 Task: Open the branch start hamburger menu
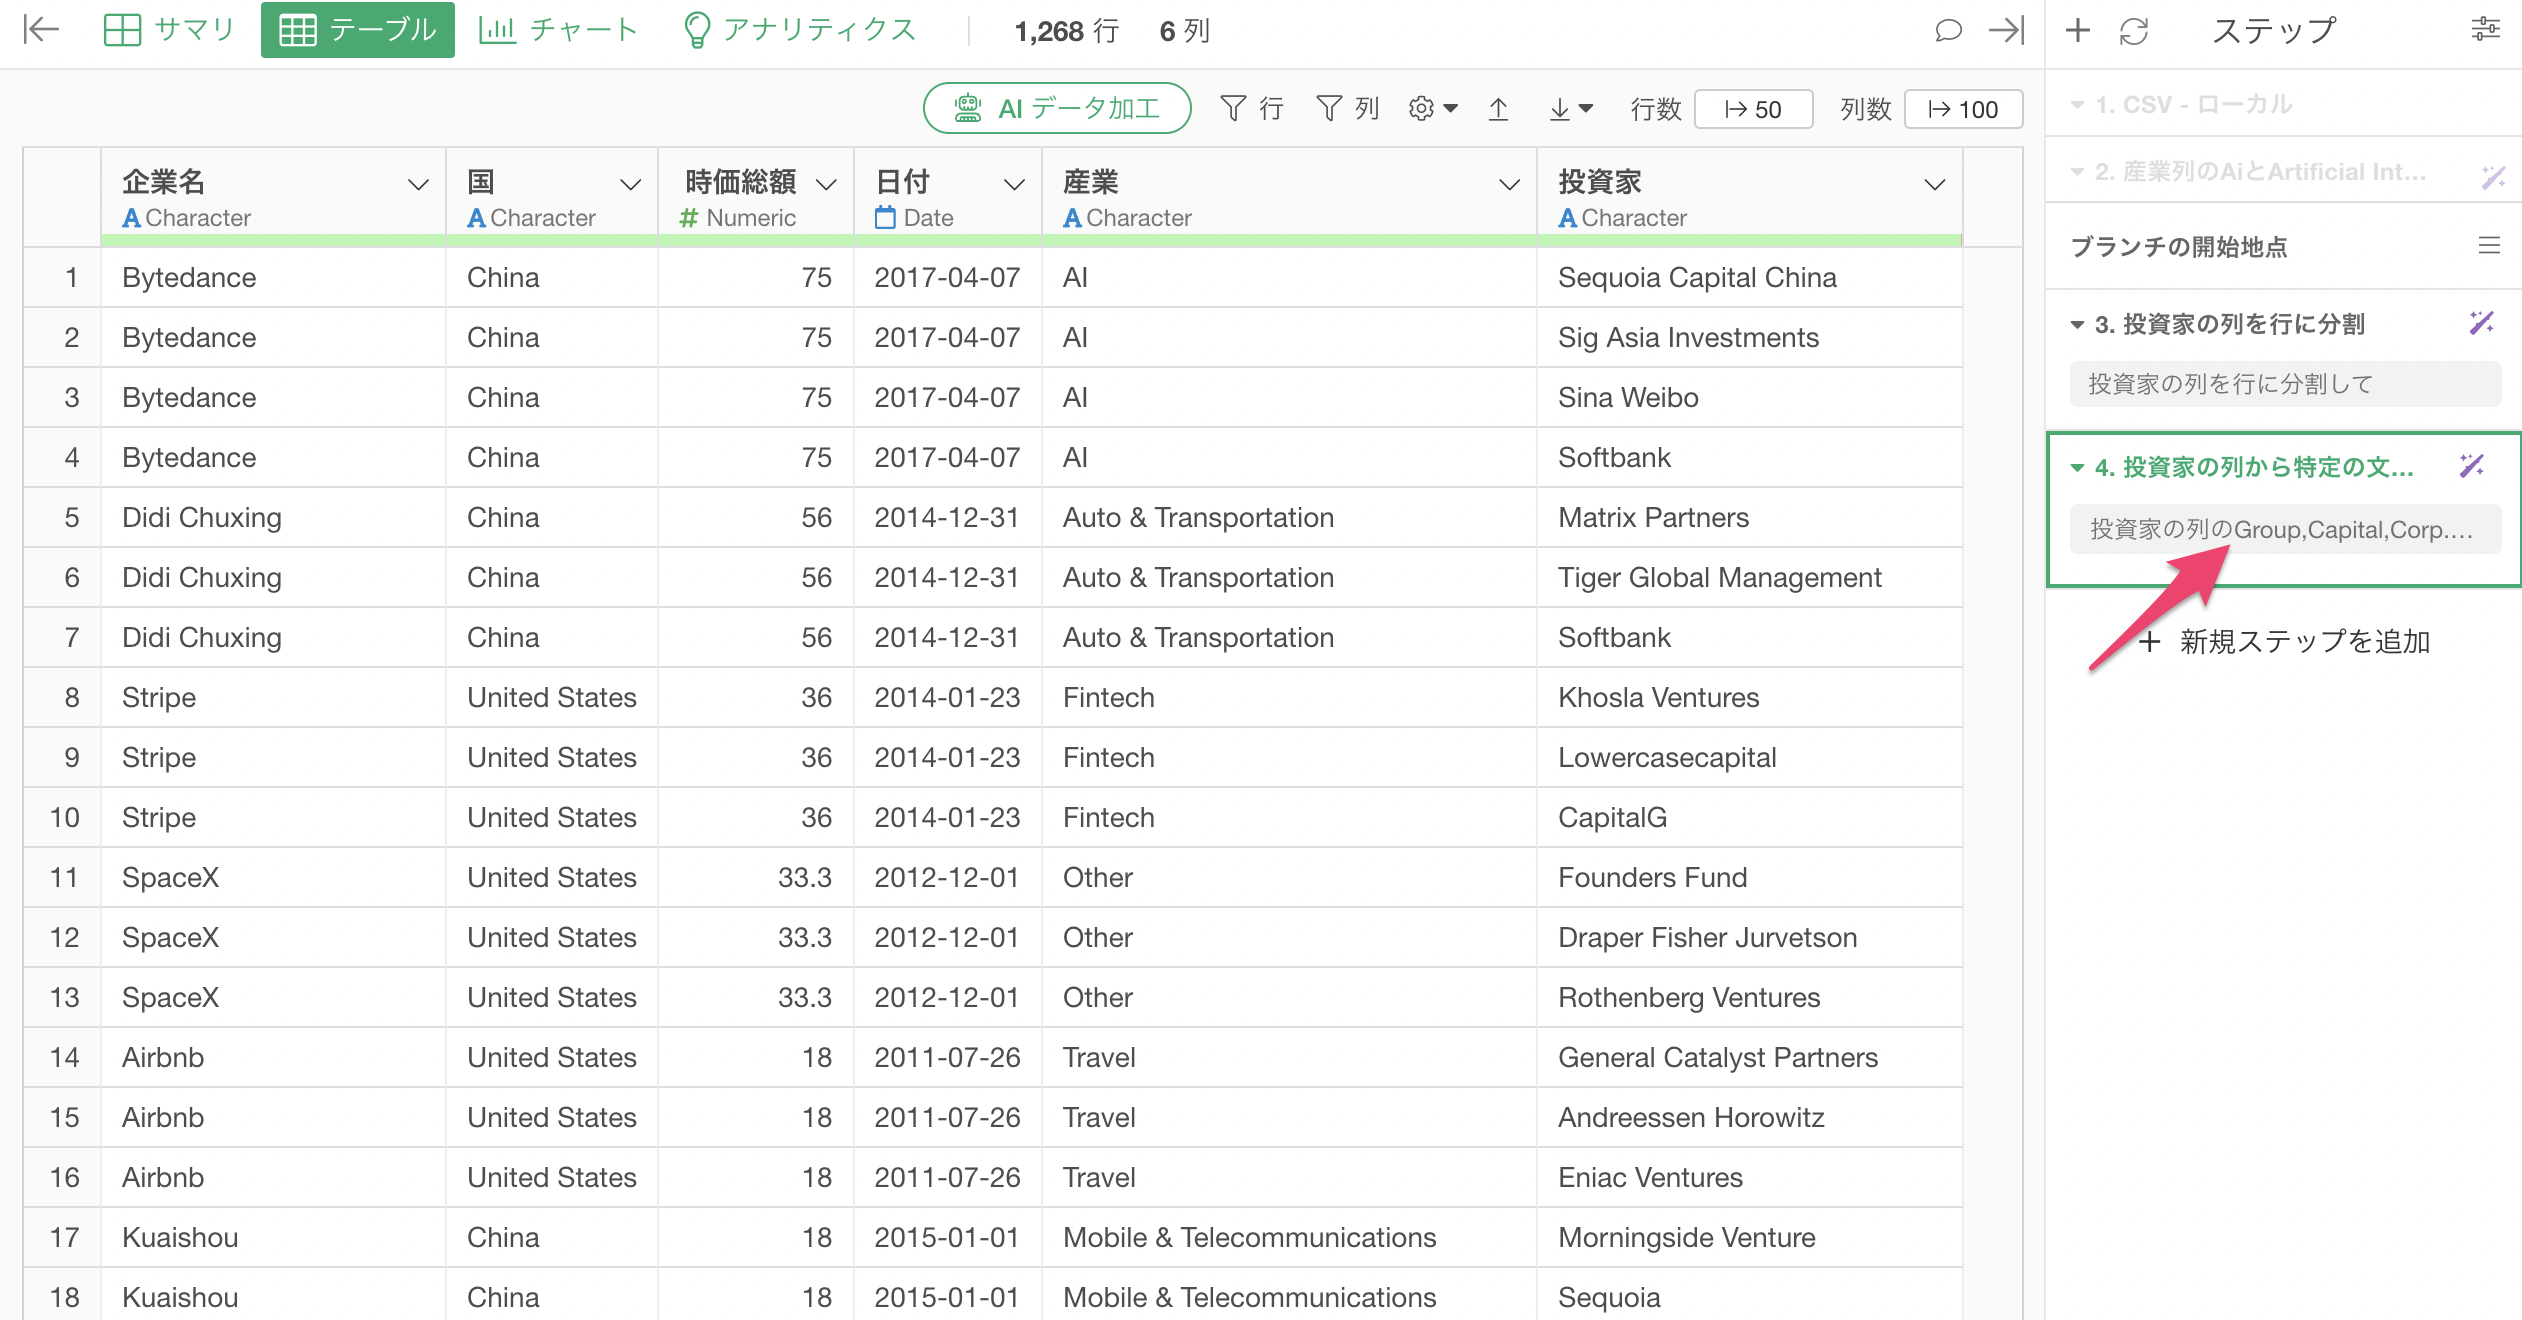pos(2489,246)
